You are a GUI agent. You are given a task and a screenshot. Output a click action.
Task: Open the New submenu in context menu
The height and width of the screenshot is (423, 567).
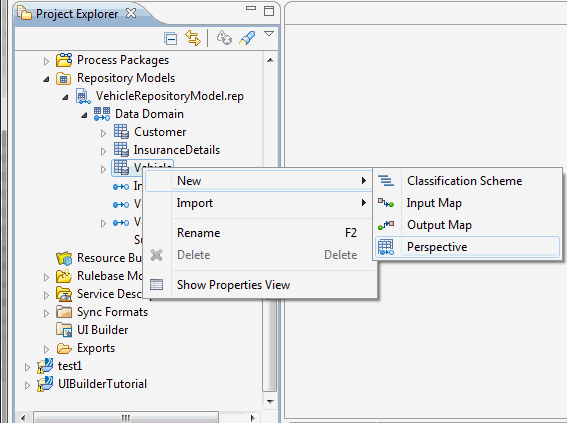(258, 181)
